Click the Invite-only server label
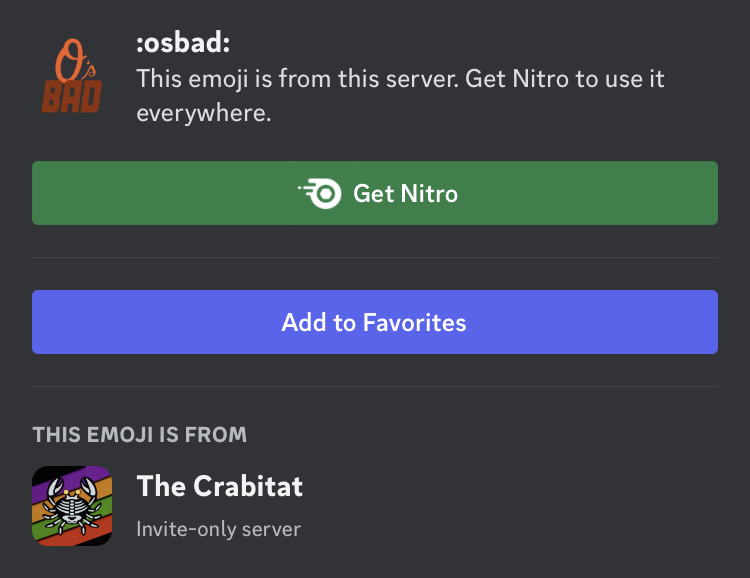The height and width of the screenshot is (578, 750). (x=219, y=529)
